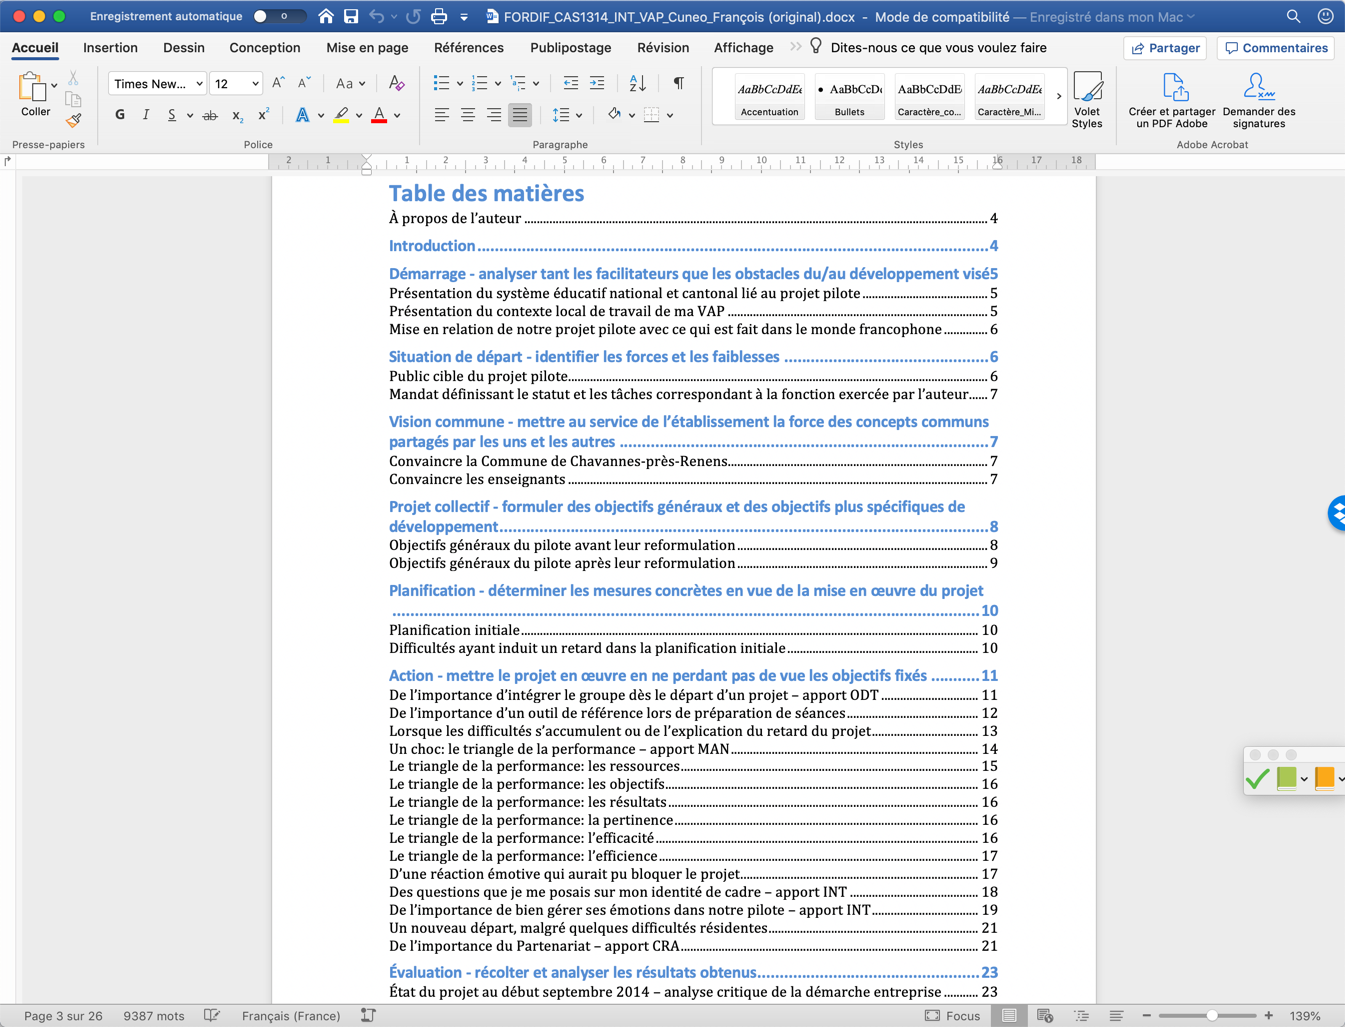Image resolution: width=1345 pixels, height=1027 pixels.
Task: Click Demander des signatures
Action: coord(1259,100)
